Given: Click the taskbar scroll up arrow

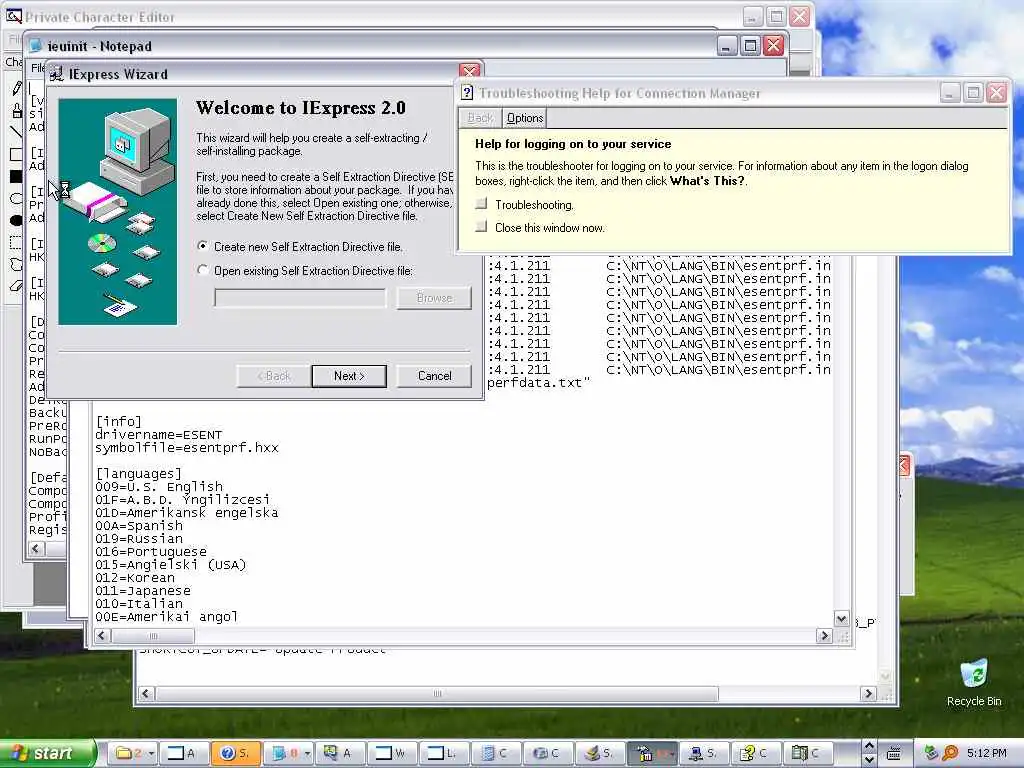Looking at the screenshot, I should 869,746.
